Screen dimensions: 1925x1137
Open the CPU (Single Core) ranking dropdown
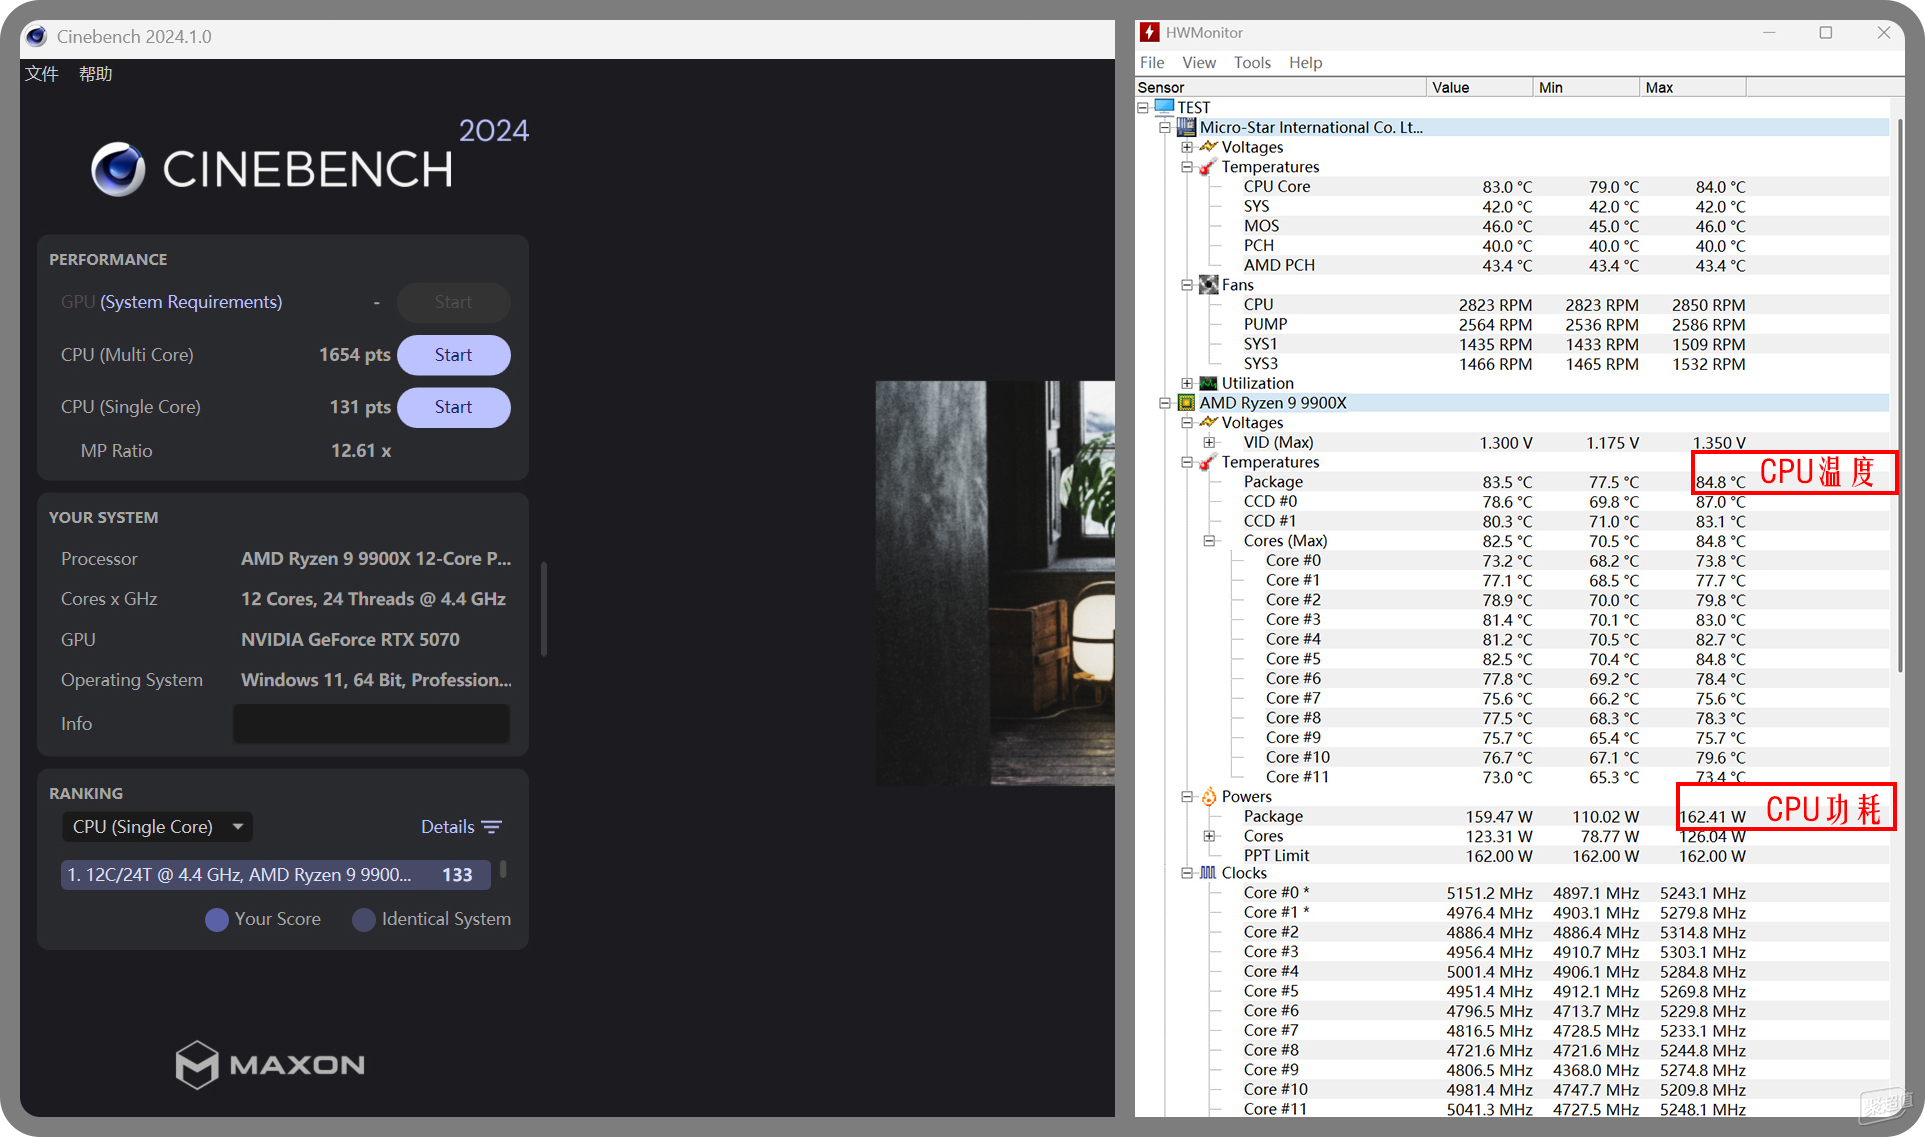click(x=157, y=827)
